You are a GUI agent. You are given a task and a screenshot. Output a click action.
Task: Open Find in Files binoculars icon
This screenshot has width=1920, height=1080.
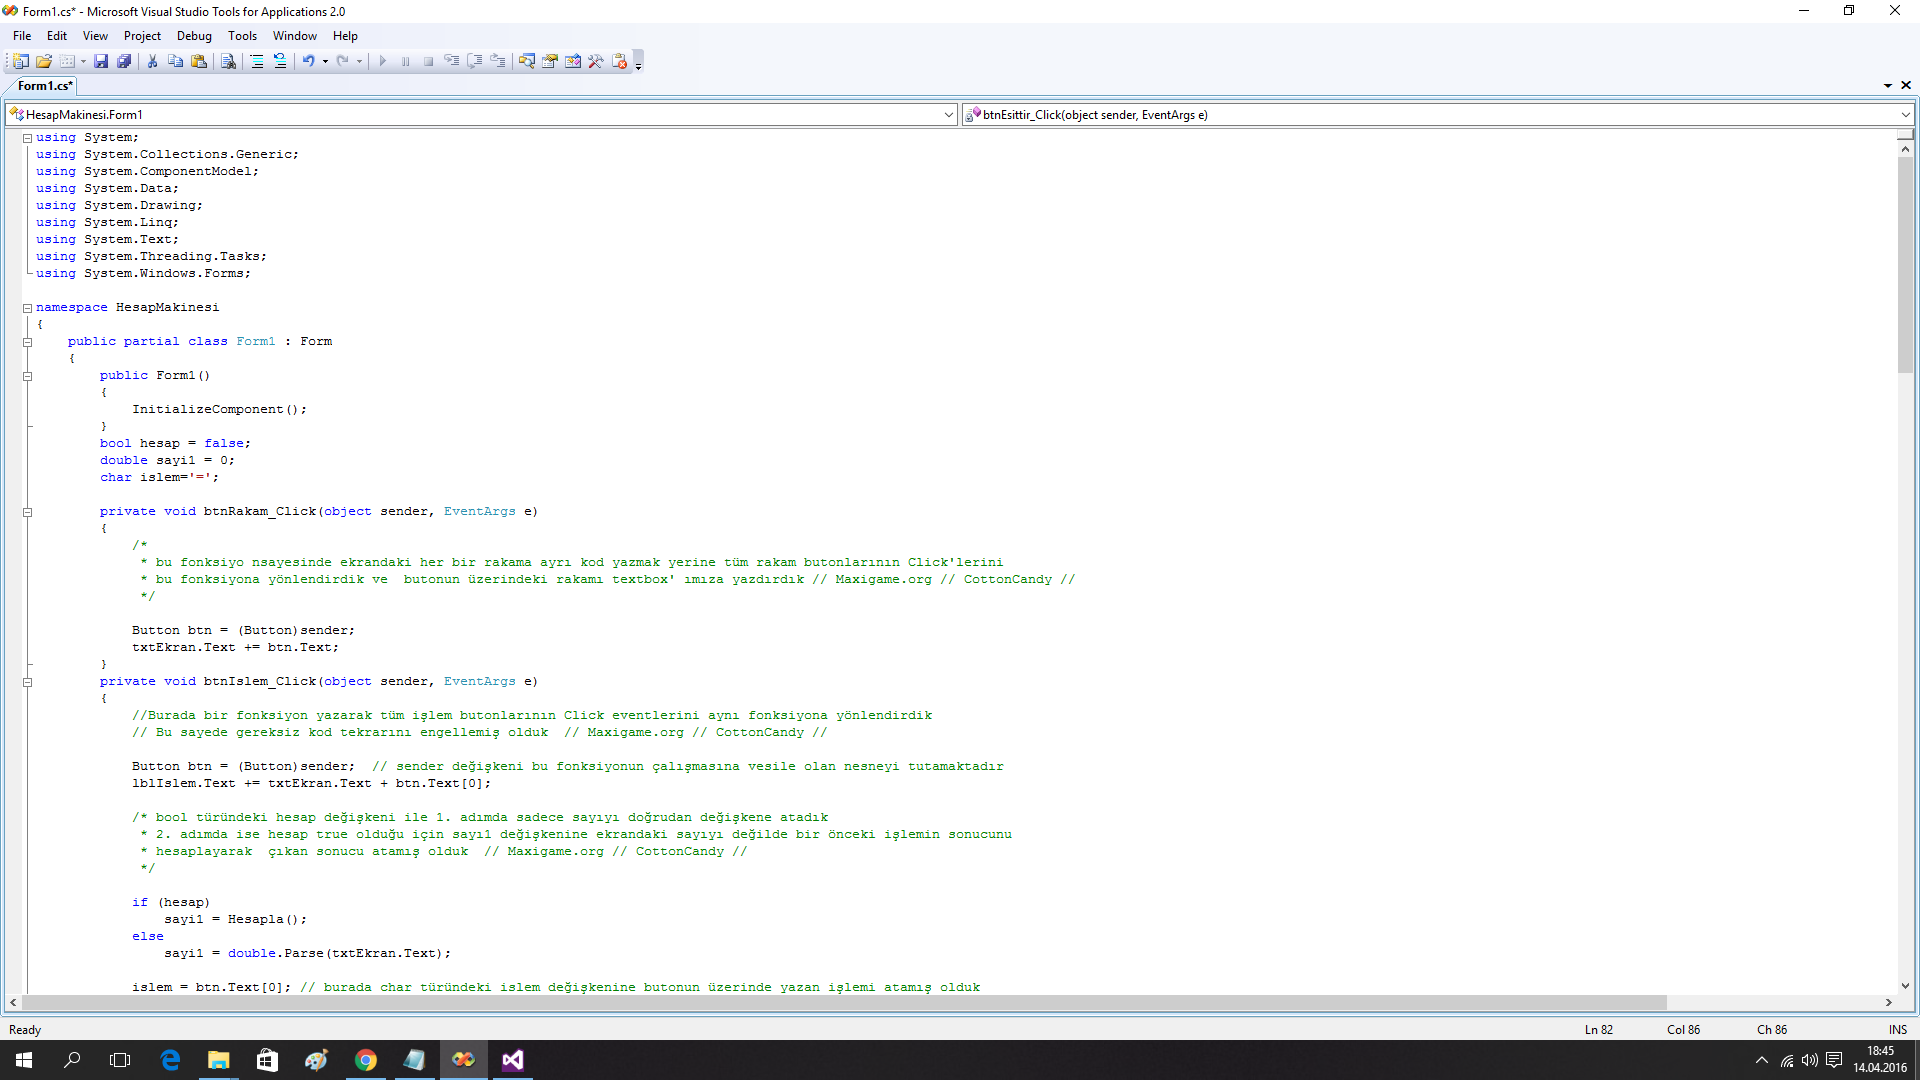click(x=228, y=61)
